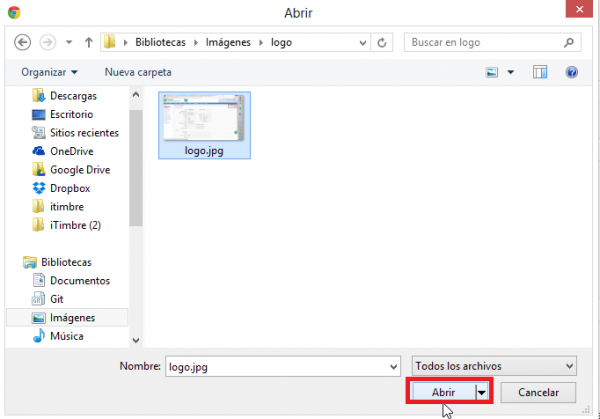Screen dimensions: 600x419
Task: Open recent locations dropdown arrow
Action: [x=69, y=42]
